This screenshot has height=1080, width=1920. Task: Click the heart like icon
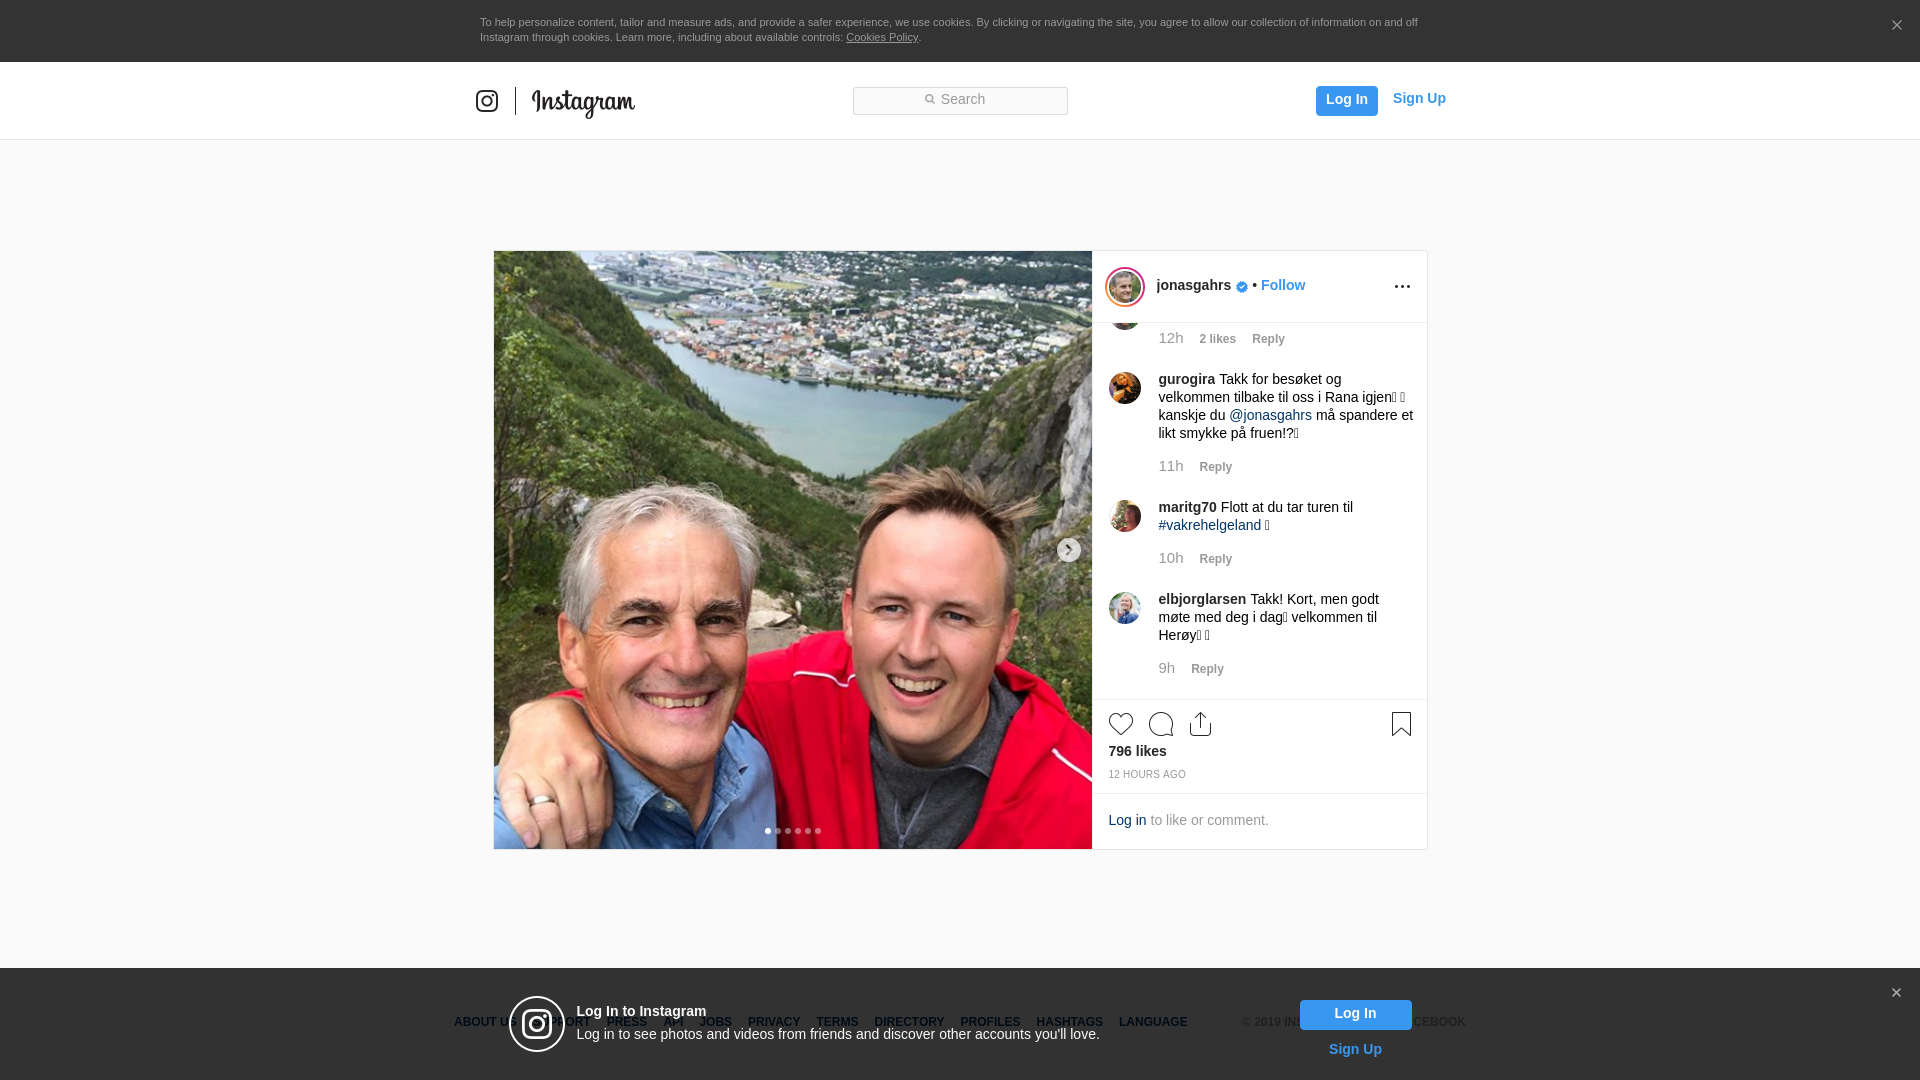(1120, 724)
